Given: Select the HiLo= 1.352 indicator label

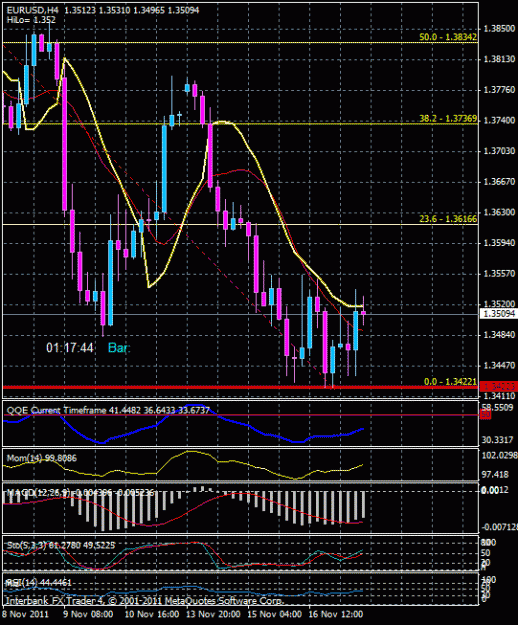Looking at the screenshot, I should 31,20.
